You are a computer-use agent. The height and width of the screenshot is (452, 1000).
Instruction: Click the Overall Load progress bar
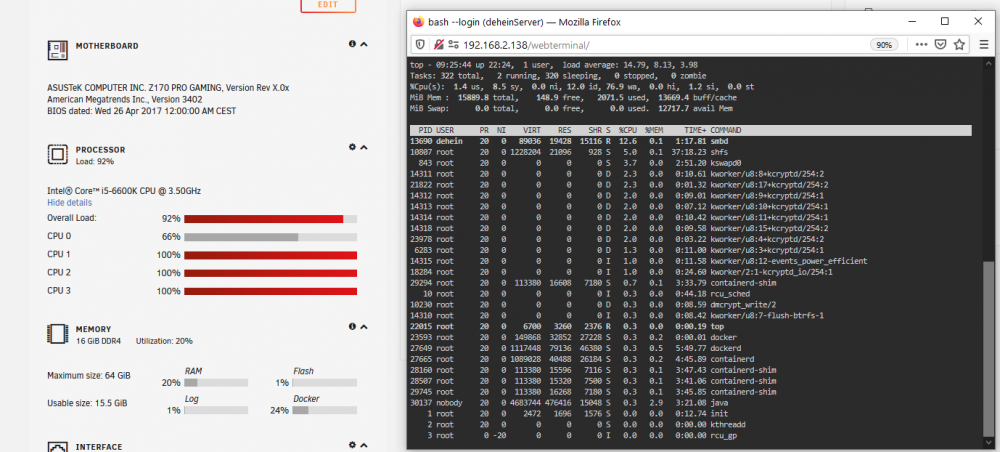click(270, 219)
